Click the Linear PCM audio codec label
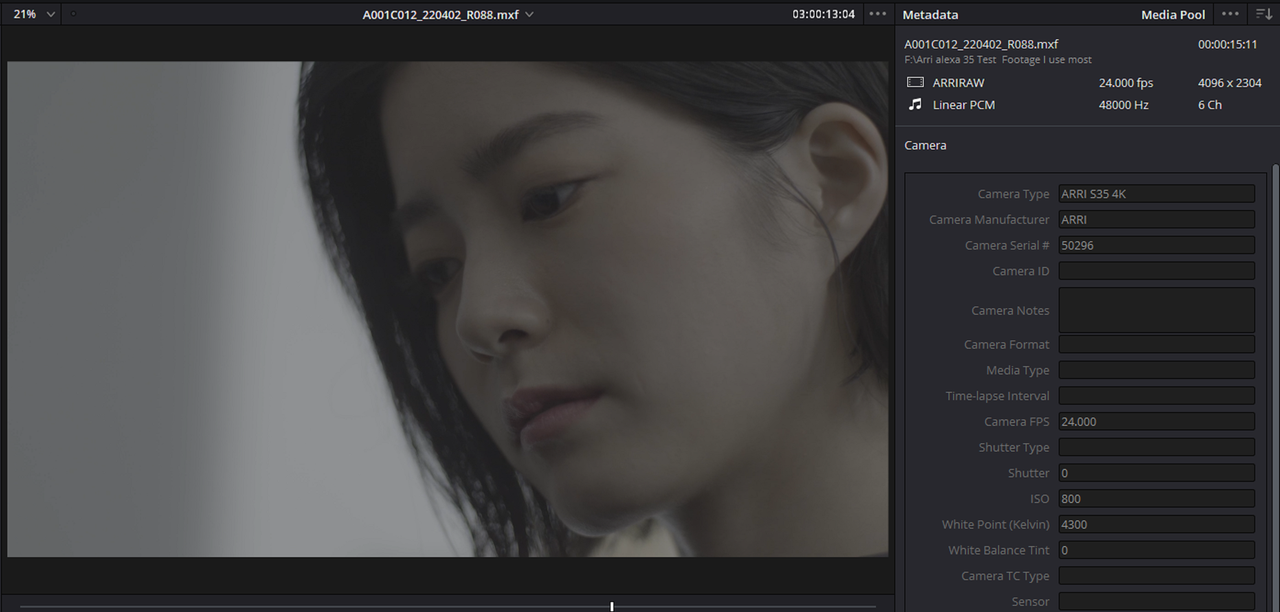This screenshot has width=1280, height=612. point(963,105)
